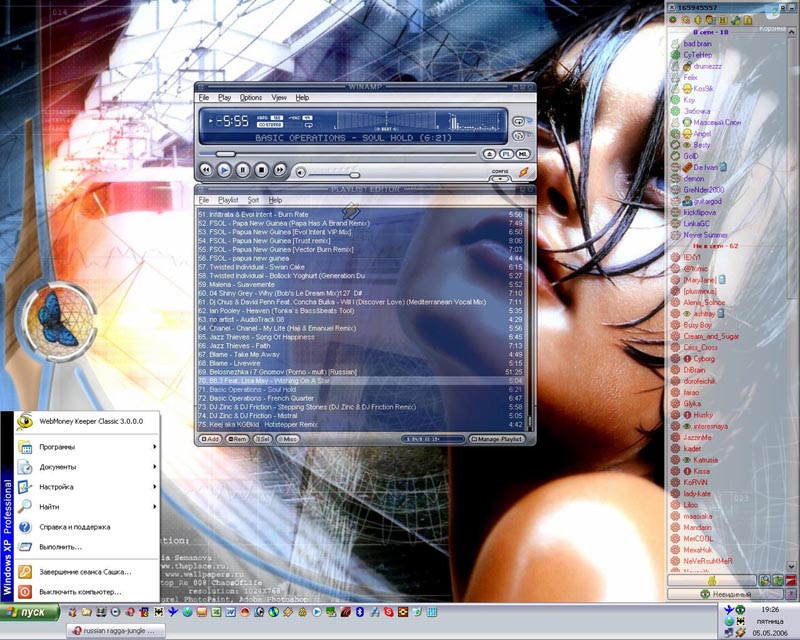Click the Winamp Play button
Image resolution: width=800 pixels, height=640 pixels.
tap(224, 170)
